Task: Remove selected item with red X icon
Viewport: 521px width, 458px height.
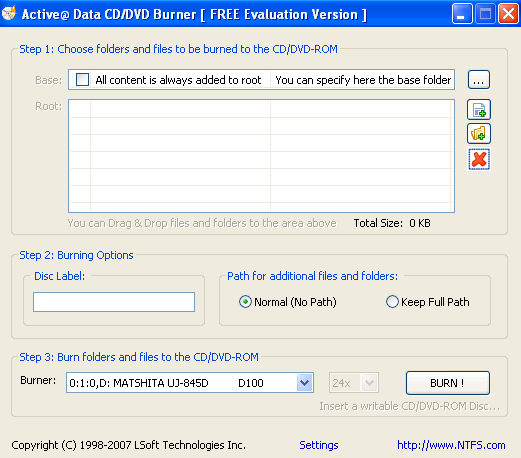Action: pos(479,159)
